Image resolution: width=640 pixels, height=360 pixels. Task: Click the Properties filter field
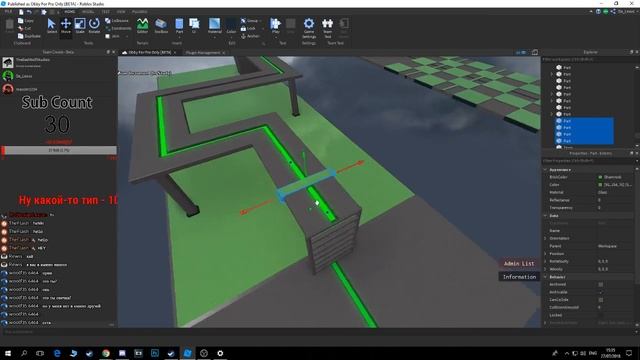588,161
